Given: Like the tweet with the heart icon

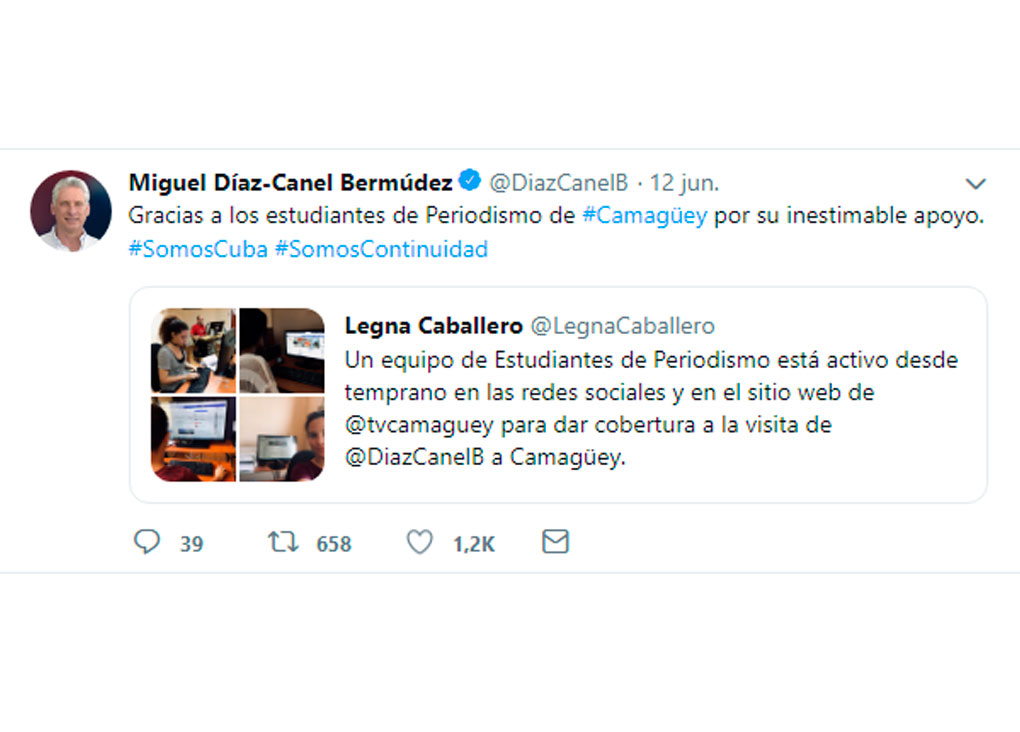Looking at the screenshot, I should click(420, 541).
